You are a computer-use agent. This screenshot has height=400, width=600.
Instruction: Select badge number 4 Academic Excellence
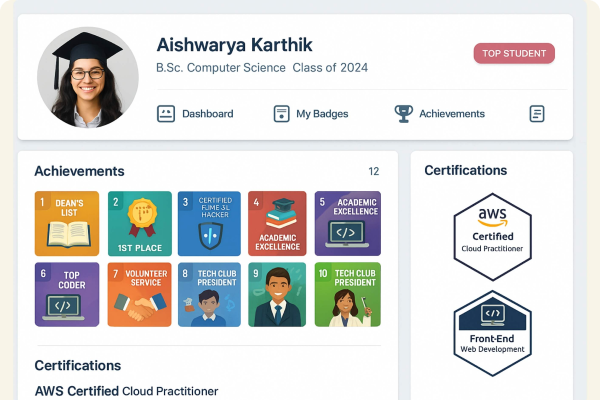pos(277,223)
